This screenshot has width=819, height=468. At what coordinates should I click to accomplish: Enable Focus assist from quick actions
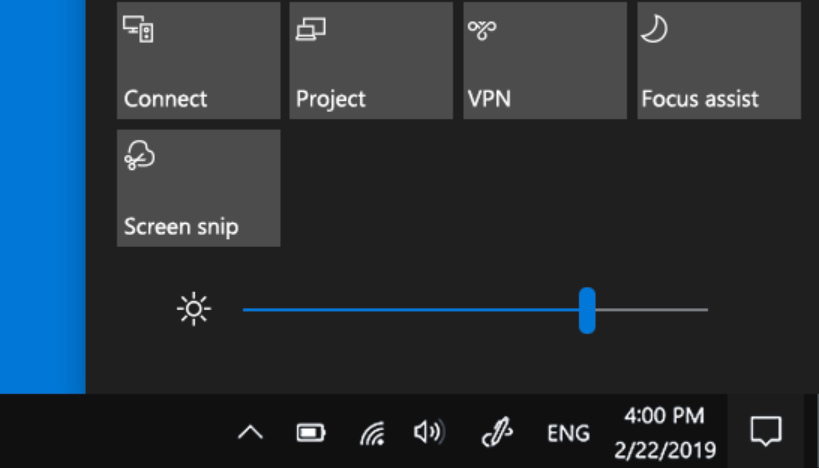[718, 61]
